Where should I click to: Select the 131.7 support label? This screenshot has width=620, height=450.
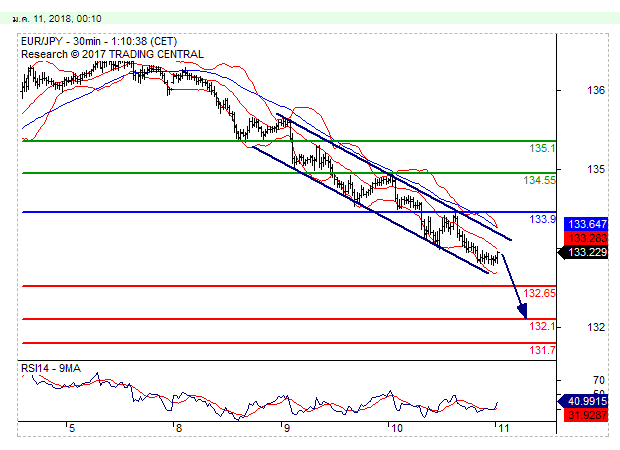[x=542, y=350]
